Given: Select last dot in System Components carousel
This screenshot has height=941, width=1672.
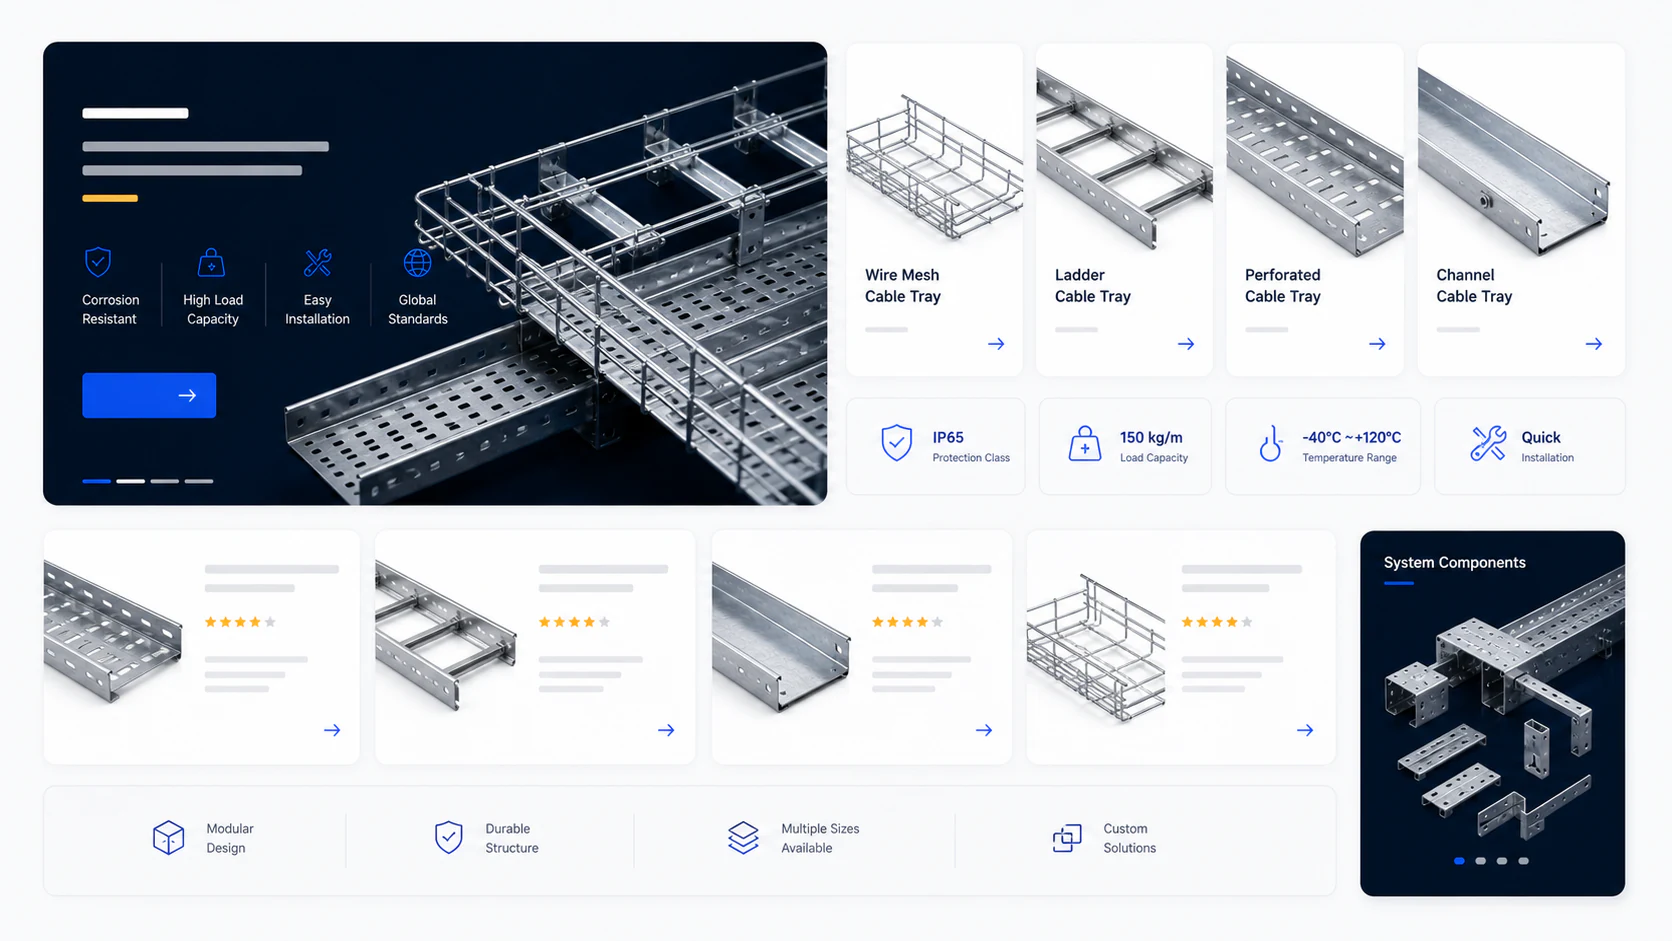Looking at the screenshot, I should pyautogui.click(x=1523, y=861).
